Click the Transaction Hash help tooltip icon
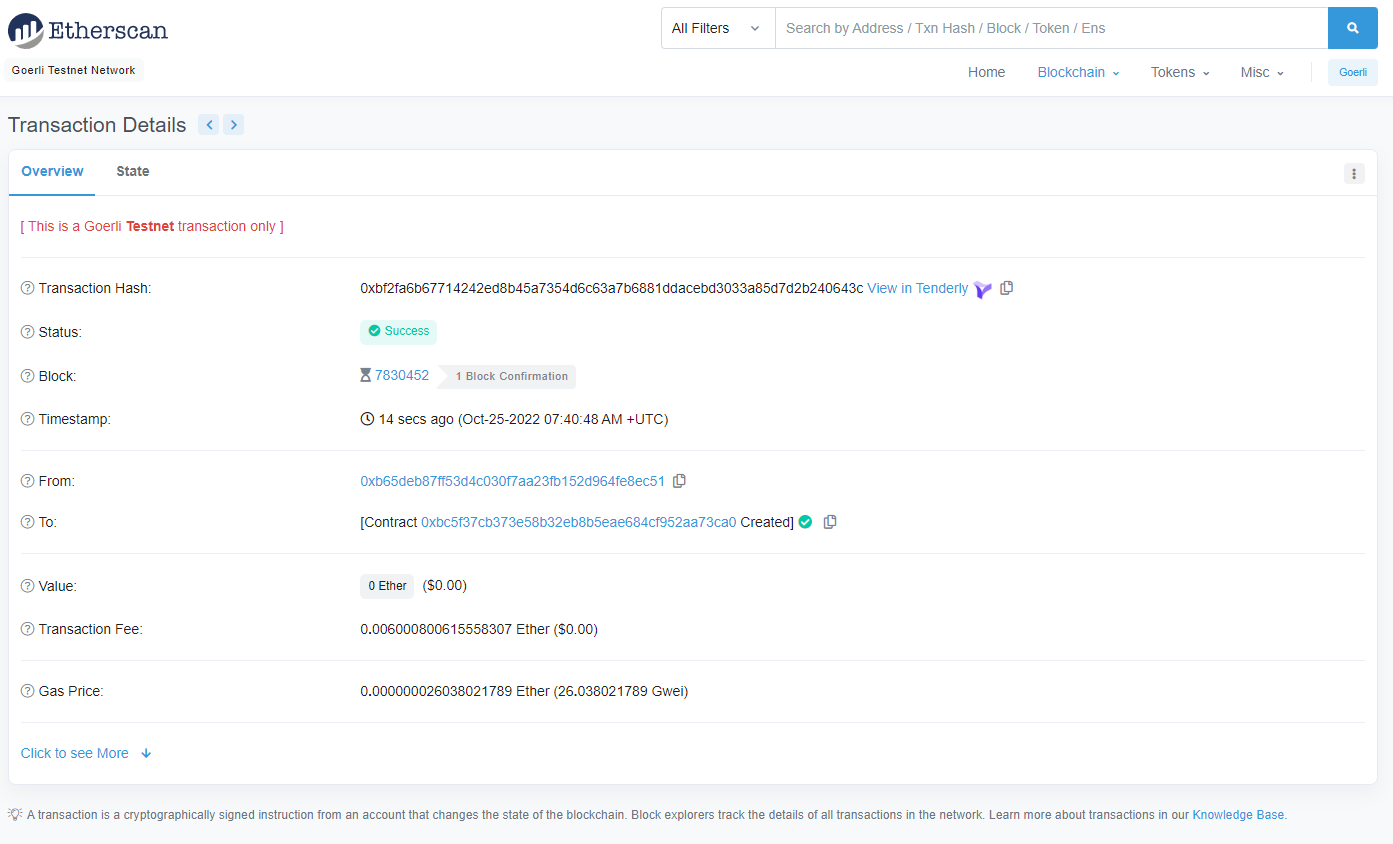The width and height of the screenshot is (1393, 844). (26, 287)
